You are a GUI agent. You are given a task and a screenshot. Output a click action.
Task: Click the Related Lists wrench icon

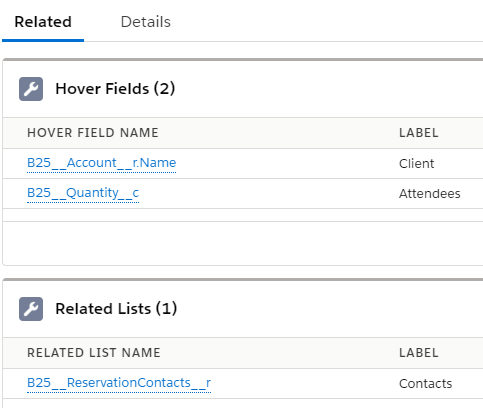[31, 309]
